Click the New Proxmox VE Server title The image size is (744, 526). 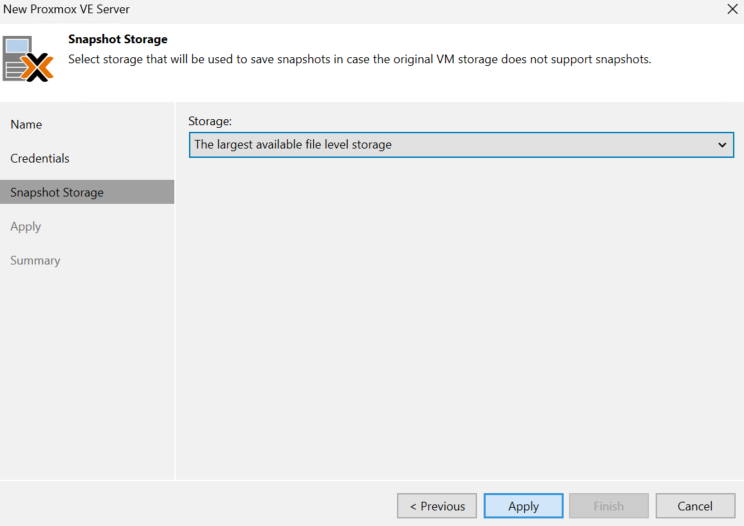pyautogui.click(x=66, y=9)
